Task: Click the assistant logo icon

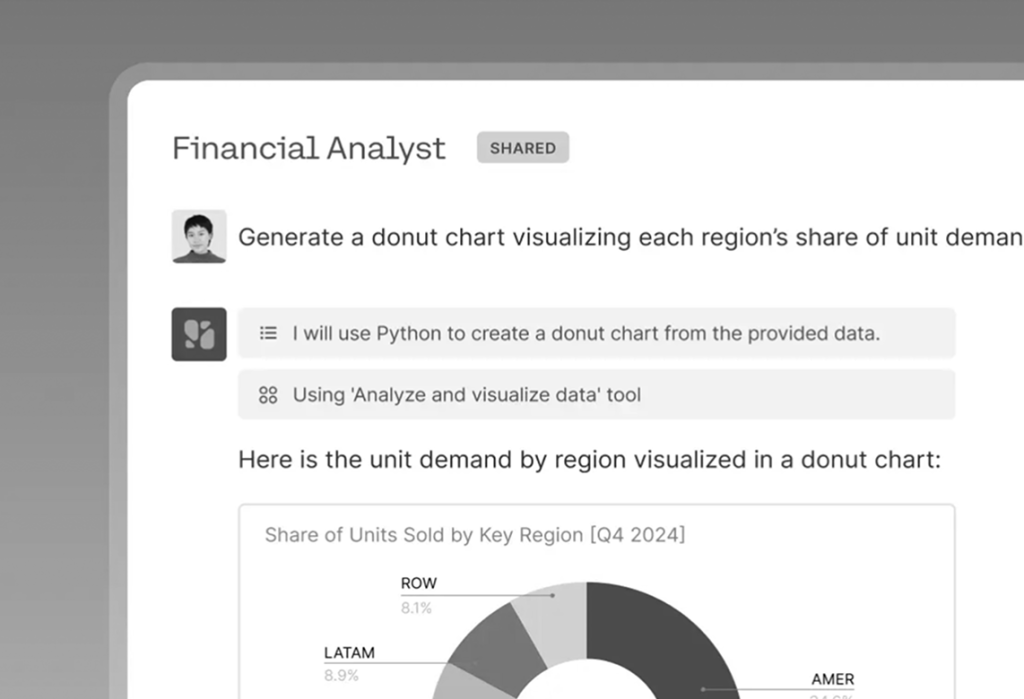Action: 199,334
